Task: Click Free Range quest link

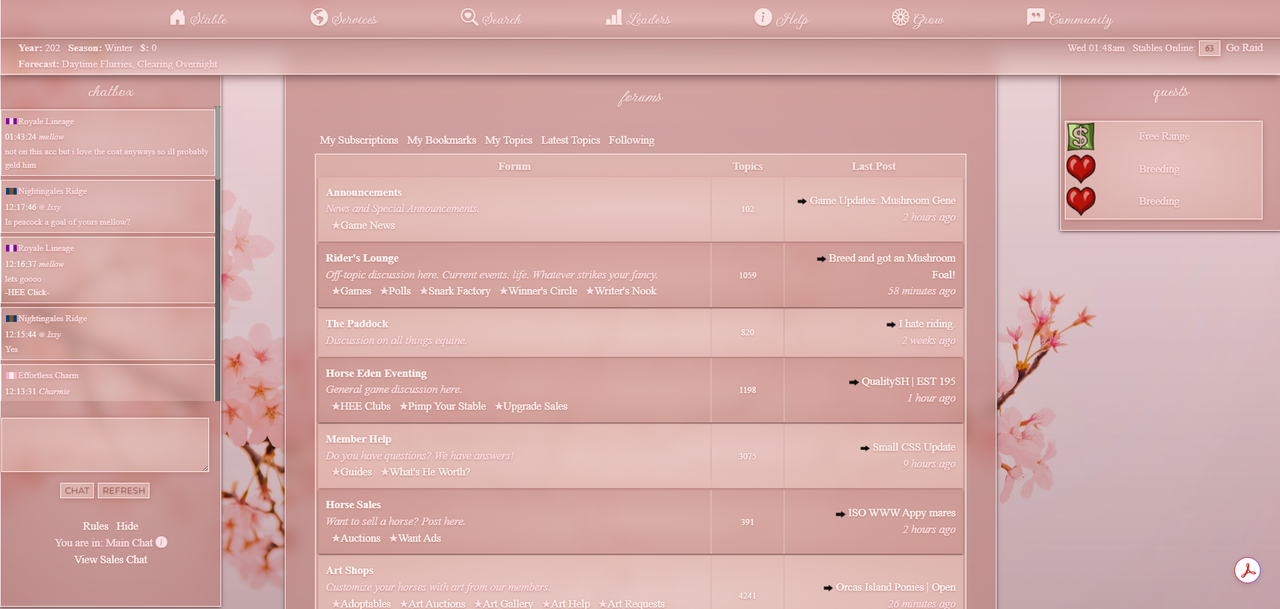Action: (1164, 136)
